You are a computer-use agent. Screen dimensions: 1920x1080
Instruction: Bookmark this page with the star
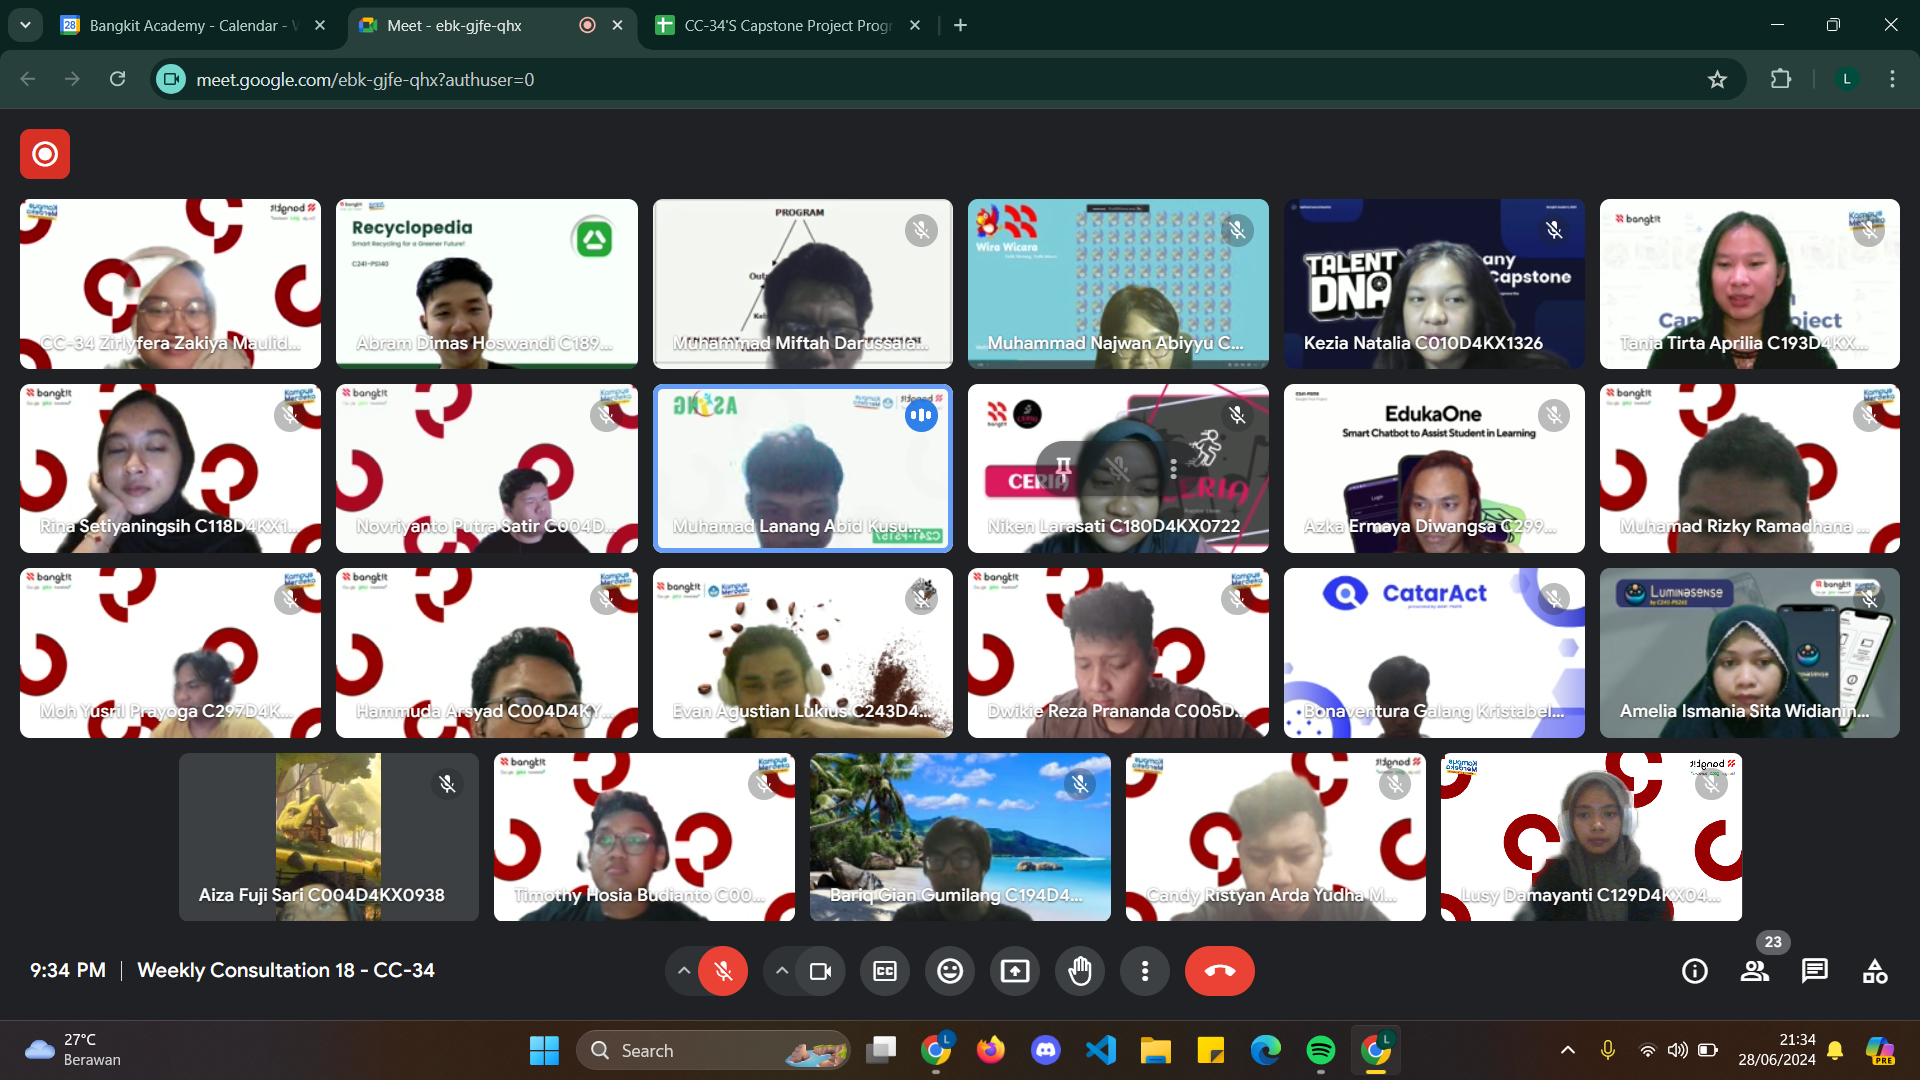click(1717, 79)
